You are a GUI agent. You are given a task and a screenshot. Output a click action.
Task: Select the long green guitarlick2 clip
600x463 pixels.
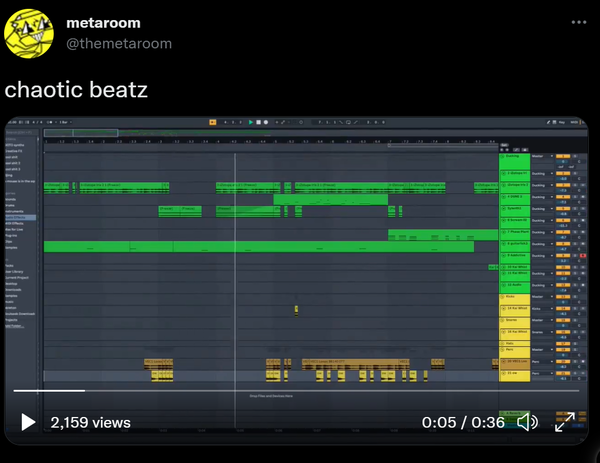coord(259,247)
